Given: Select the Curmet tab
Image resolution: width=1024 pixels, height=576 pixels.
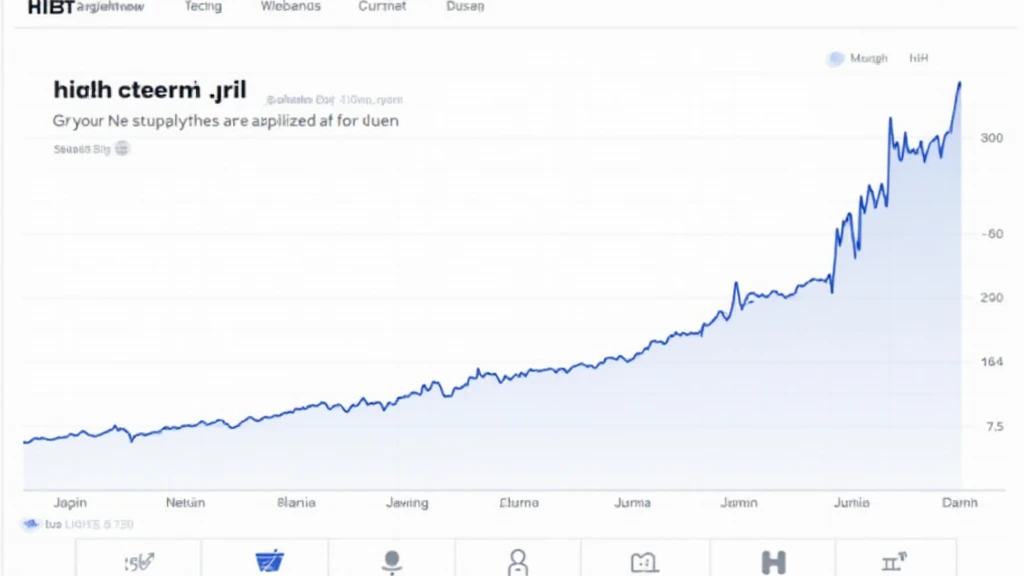Looking at the screenshot, I should tap(382, 7).
